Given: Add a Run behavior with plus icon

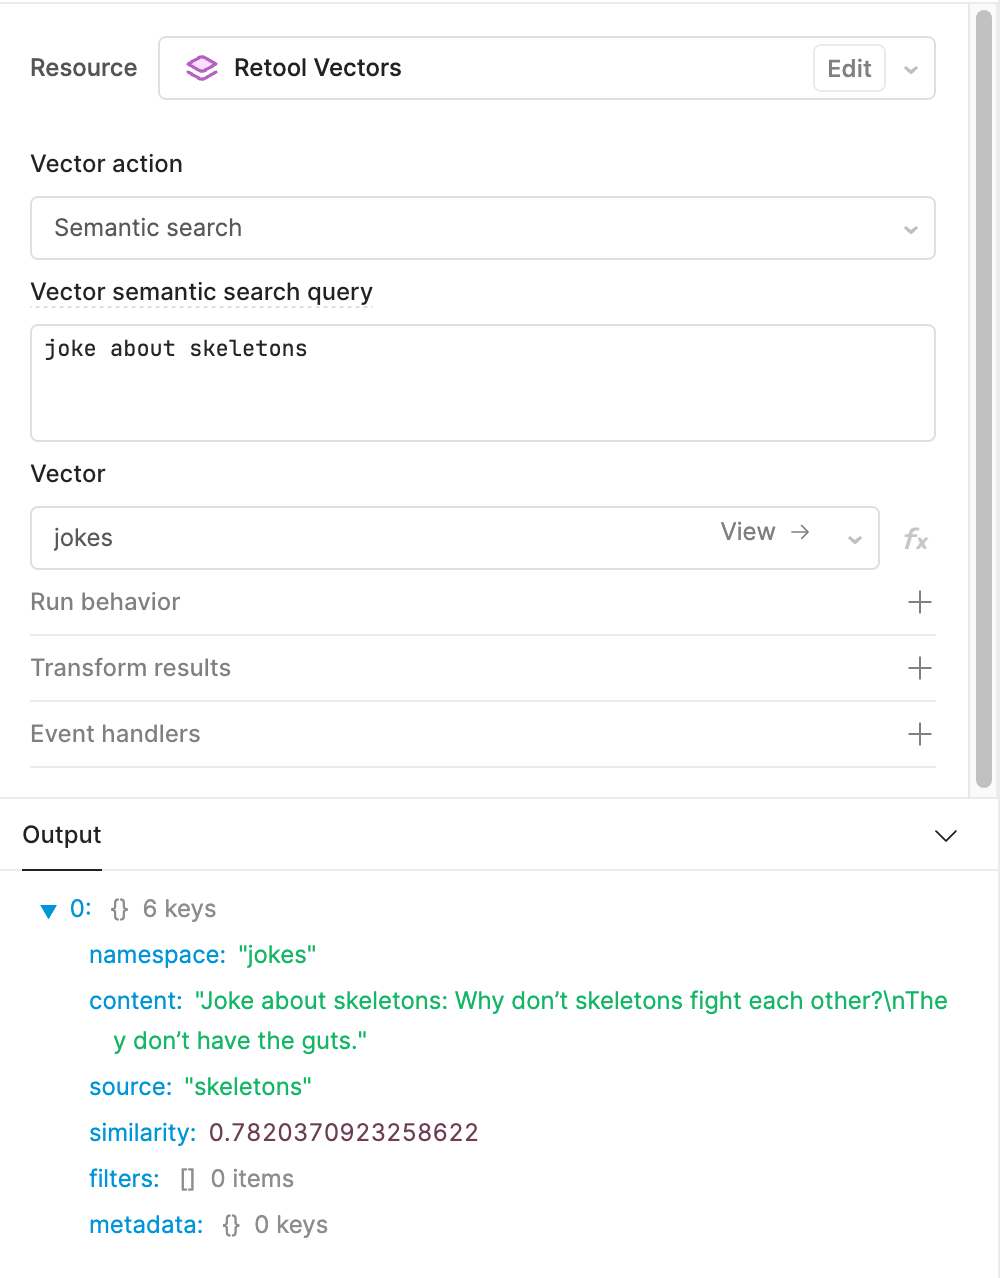Looking at the screenshot, I should [x=919, y=602].
